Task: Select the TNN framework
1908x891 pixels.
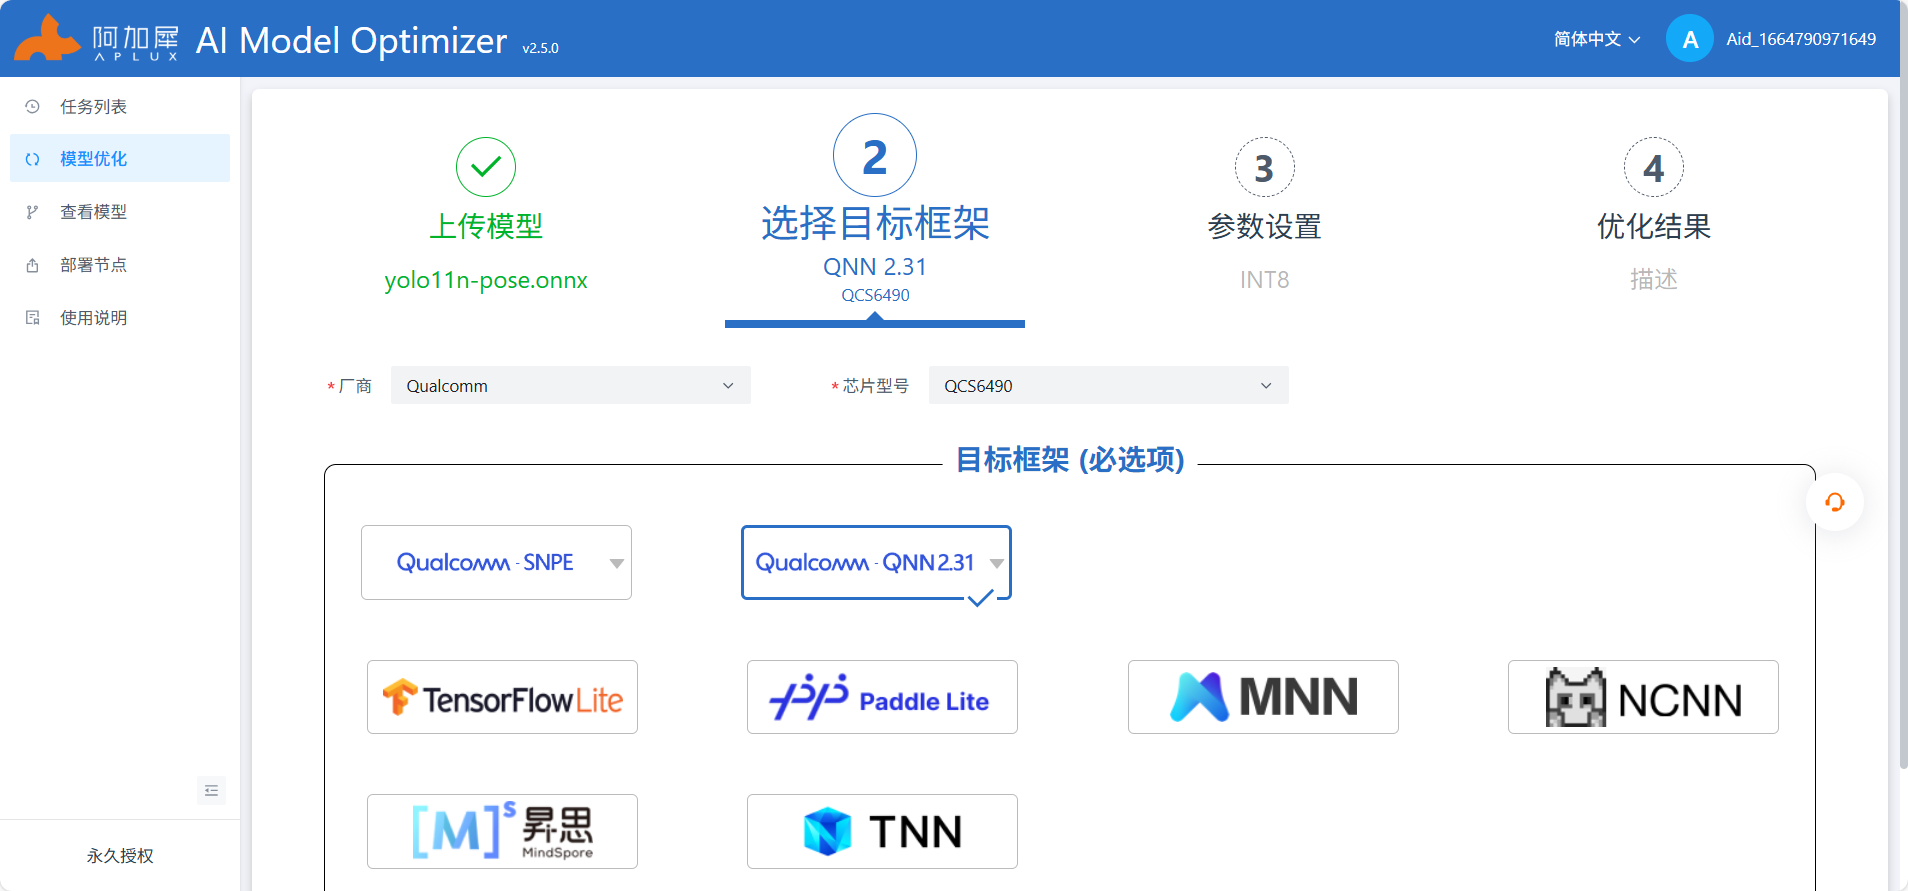Action: tap(882, 831)
